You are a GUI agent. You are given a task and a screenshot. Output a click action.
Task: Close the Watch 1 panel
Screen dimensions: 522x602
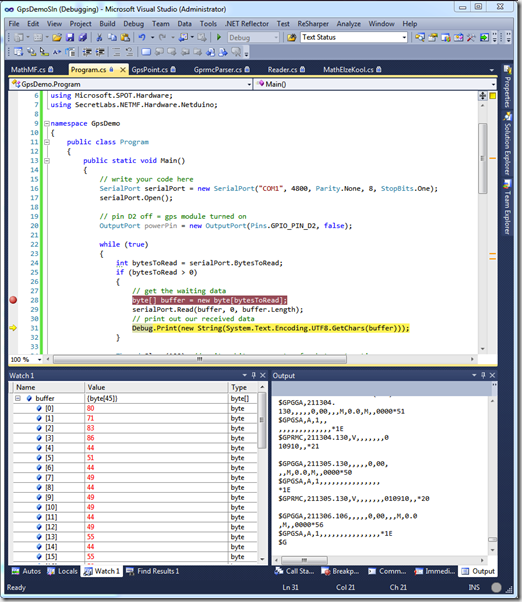(x=263, y=375)
